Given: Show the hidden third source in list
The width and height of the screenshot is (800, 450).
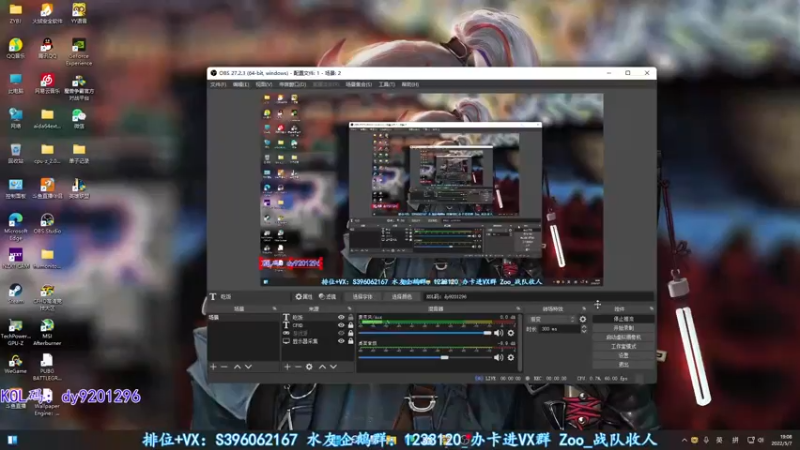Looking at the screenshot, I should (x=341, y=333).
